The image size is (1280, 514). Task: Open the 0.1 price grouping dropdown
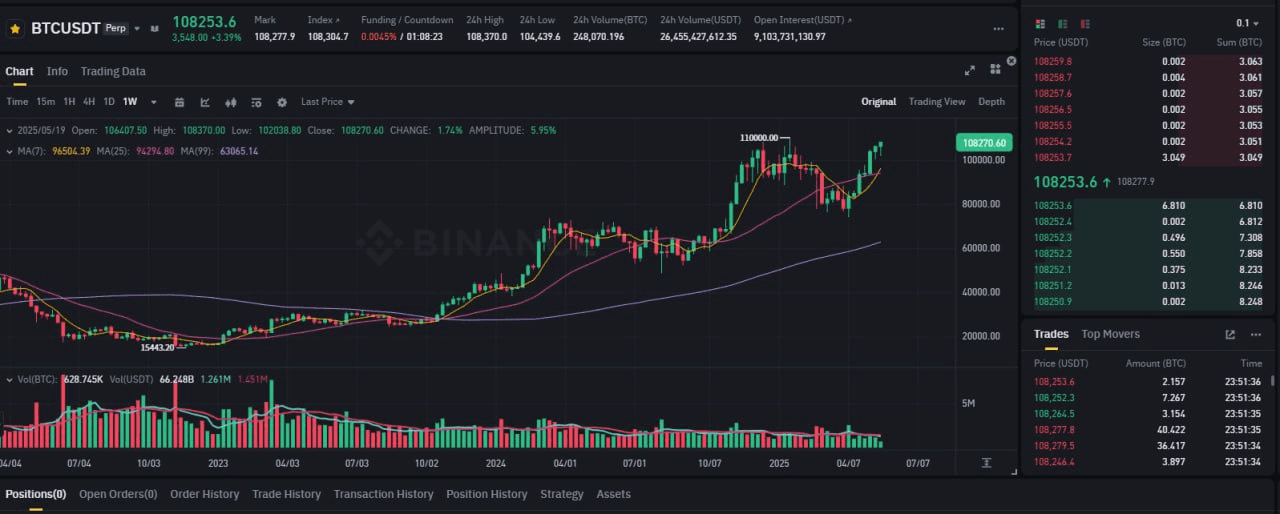[x=1250, y=23]
